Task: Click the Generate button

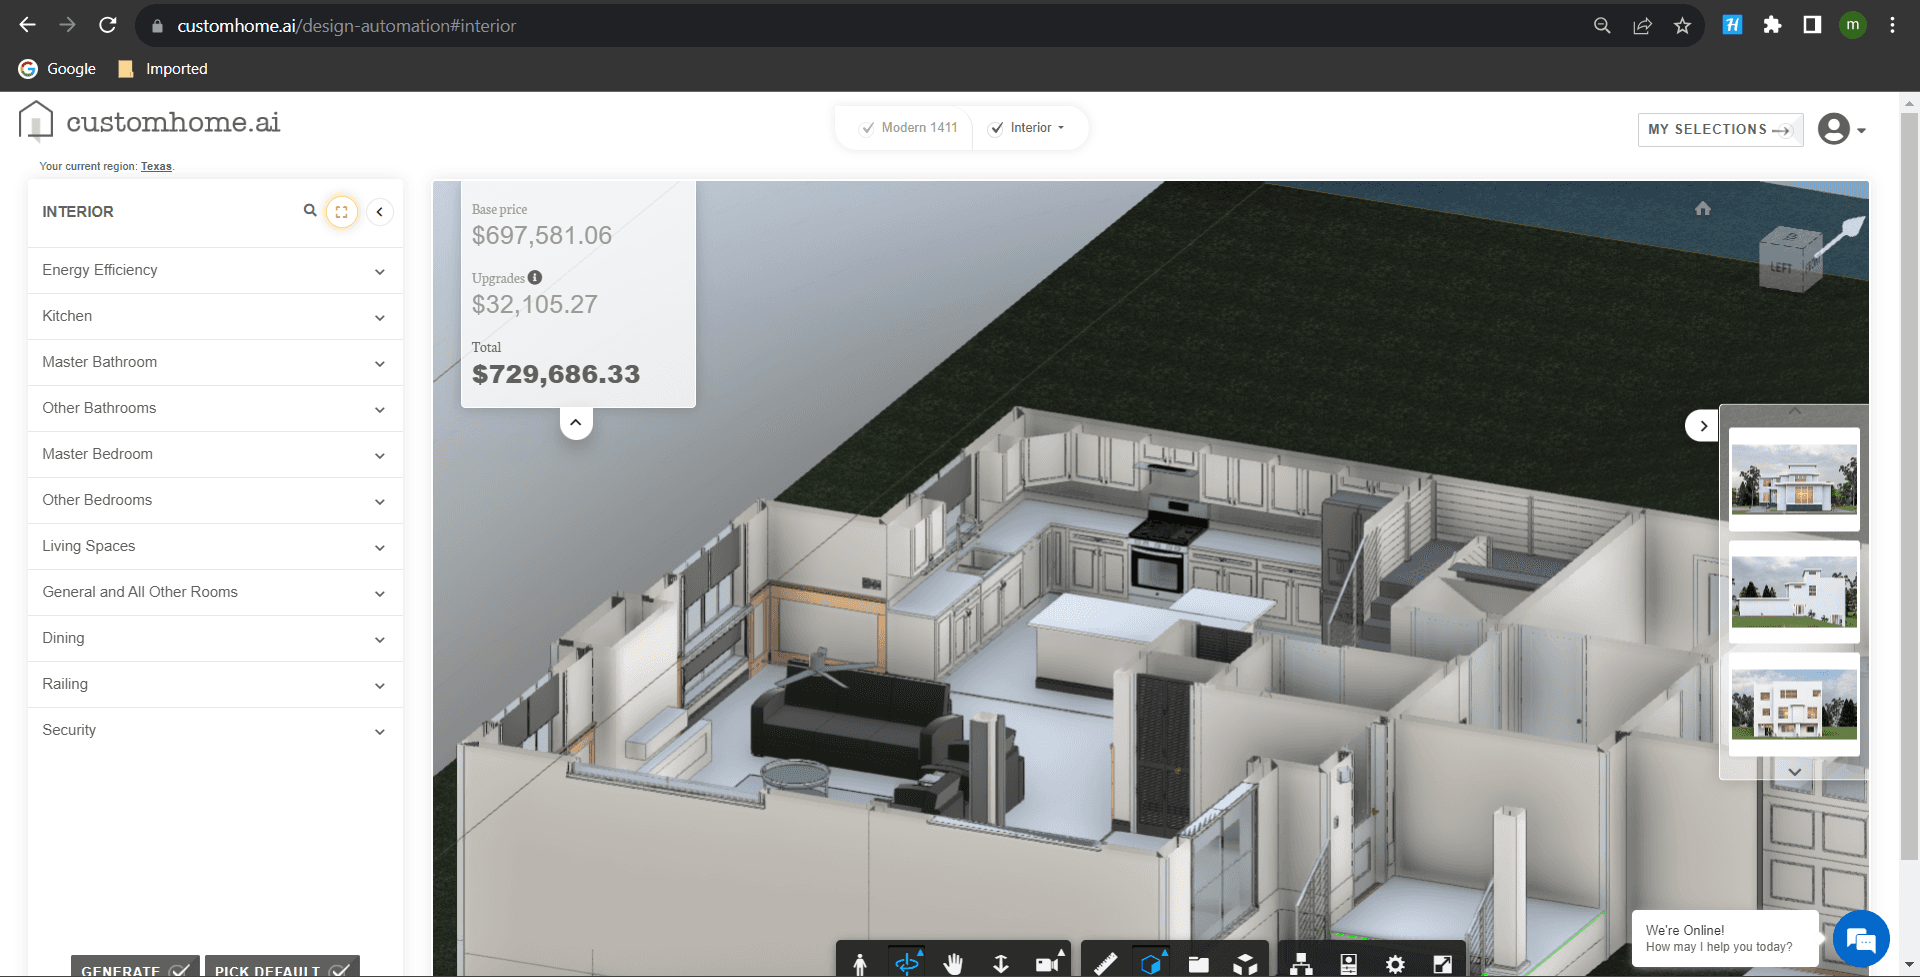Action: (x=135, y=966)
